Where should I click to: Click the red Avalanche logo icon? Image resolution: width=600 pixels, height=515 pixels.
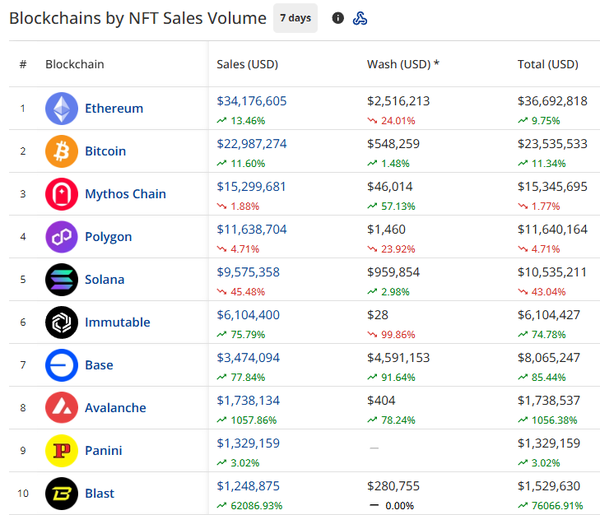[x=61, y=408]
